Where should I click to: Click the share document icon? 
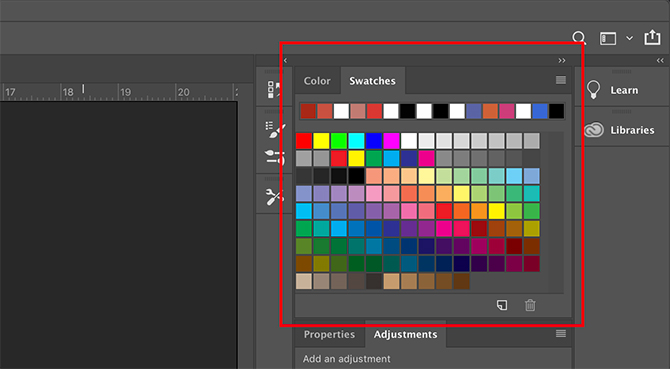click(652, 37)
